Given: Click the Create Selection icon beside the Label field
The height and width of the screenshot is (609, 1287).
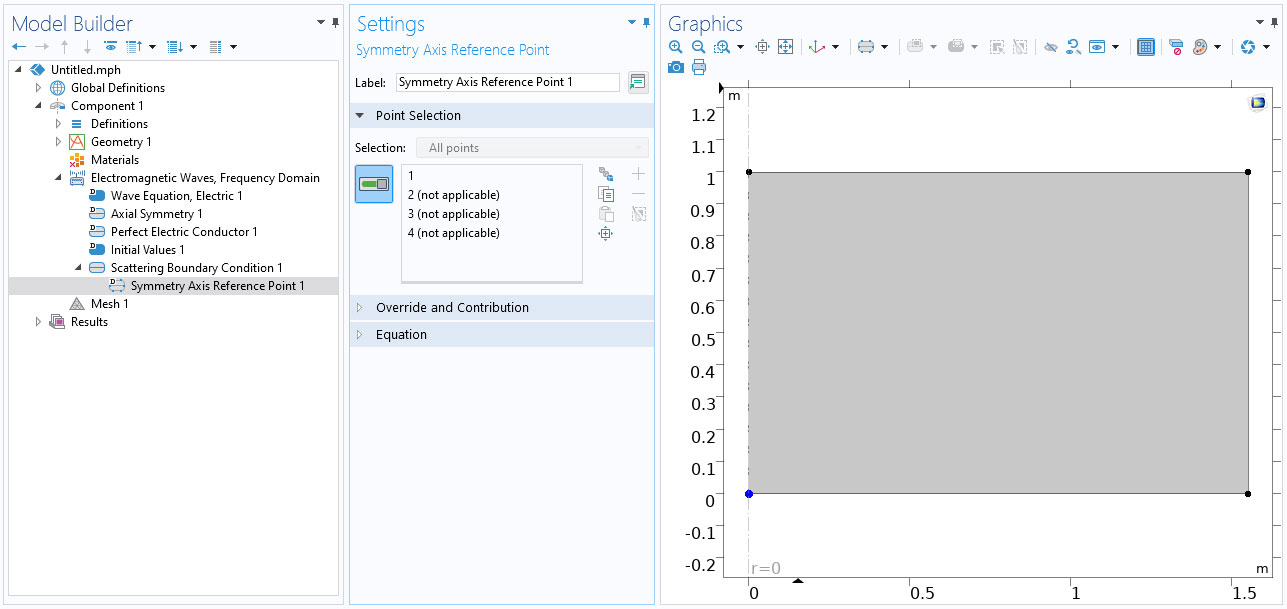Looking at the screenshot, I should pyautogui.click(x=638, y=82).
